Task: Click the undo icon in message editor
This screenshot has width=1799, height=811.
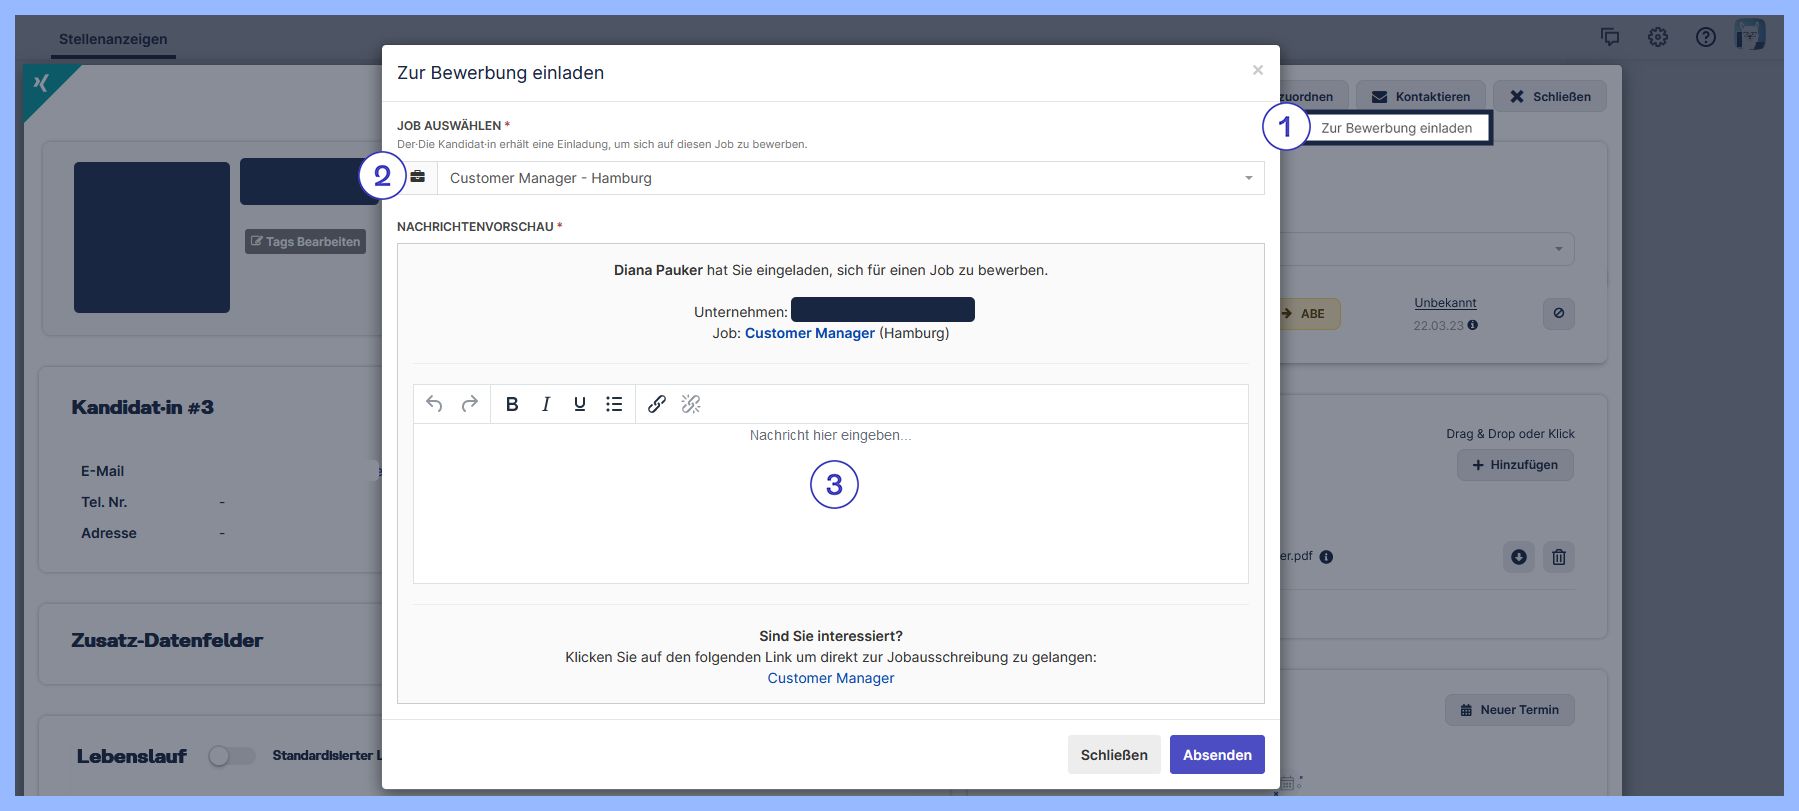Action: pos(434,404)
